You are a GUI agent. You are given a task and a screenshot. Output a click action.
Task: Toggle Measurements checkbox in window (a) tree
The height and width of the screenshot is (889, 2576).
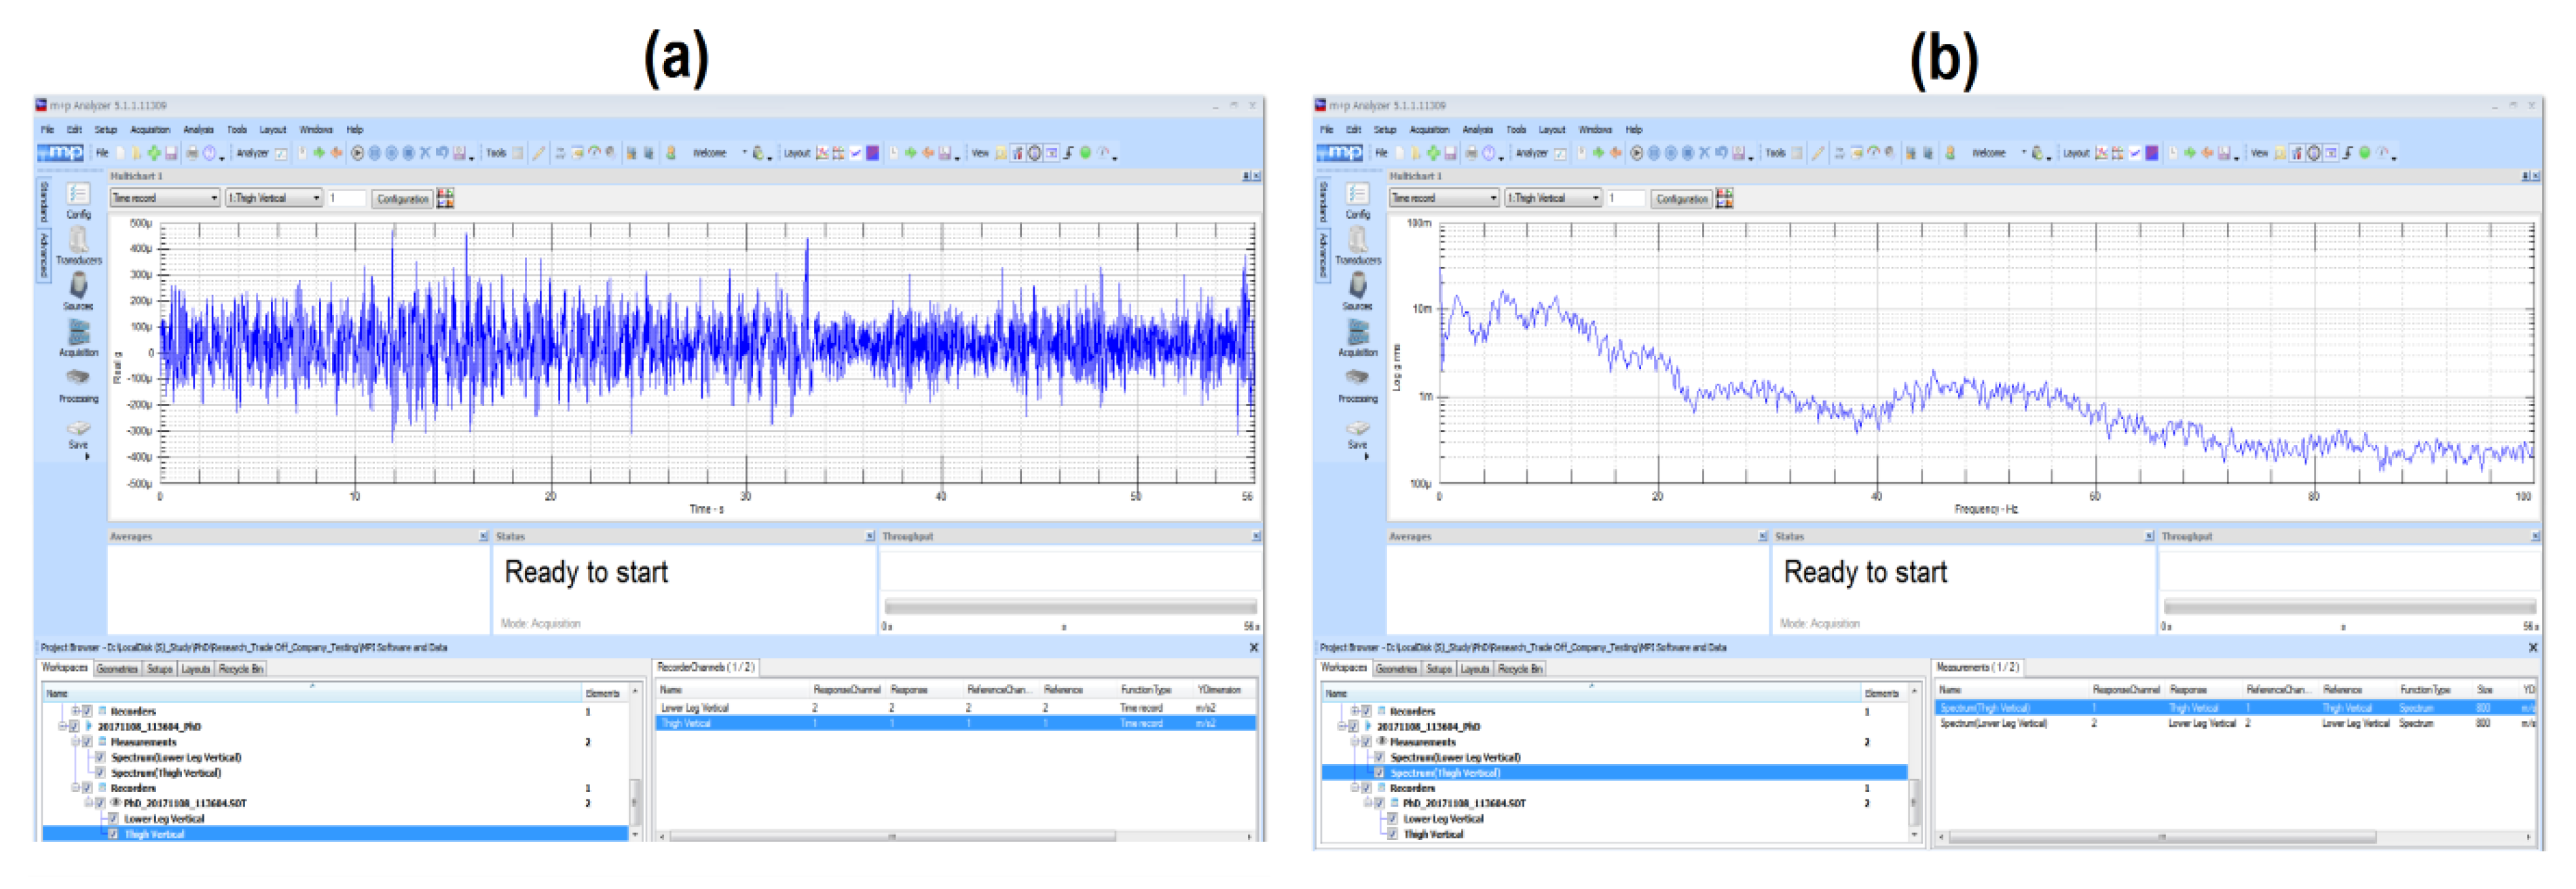tap(87, 742)
